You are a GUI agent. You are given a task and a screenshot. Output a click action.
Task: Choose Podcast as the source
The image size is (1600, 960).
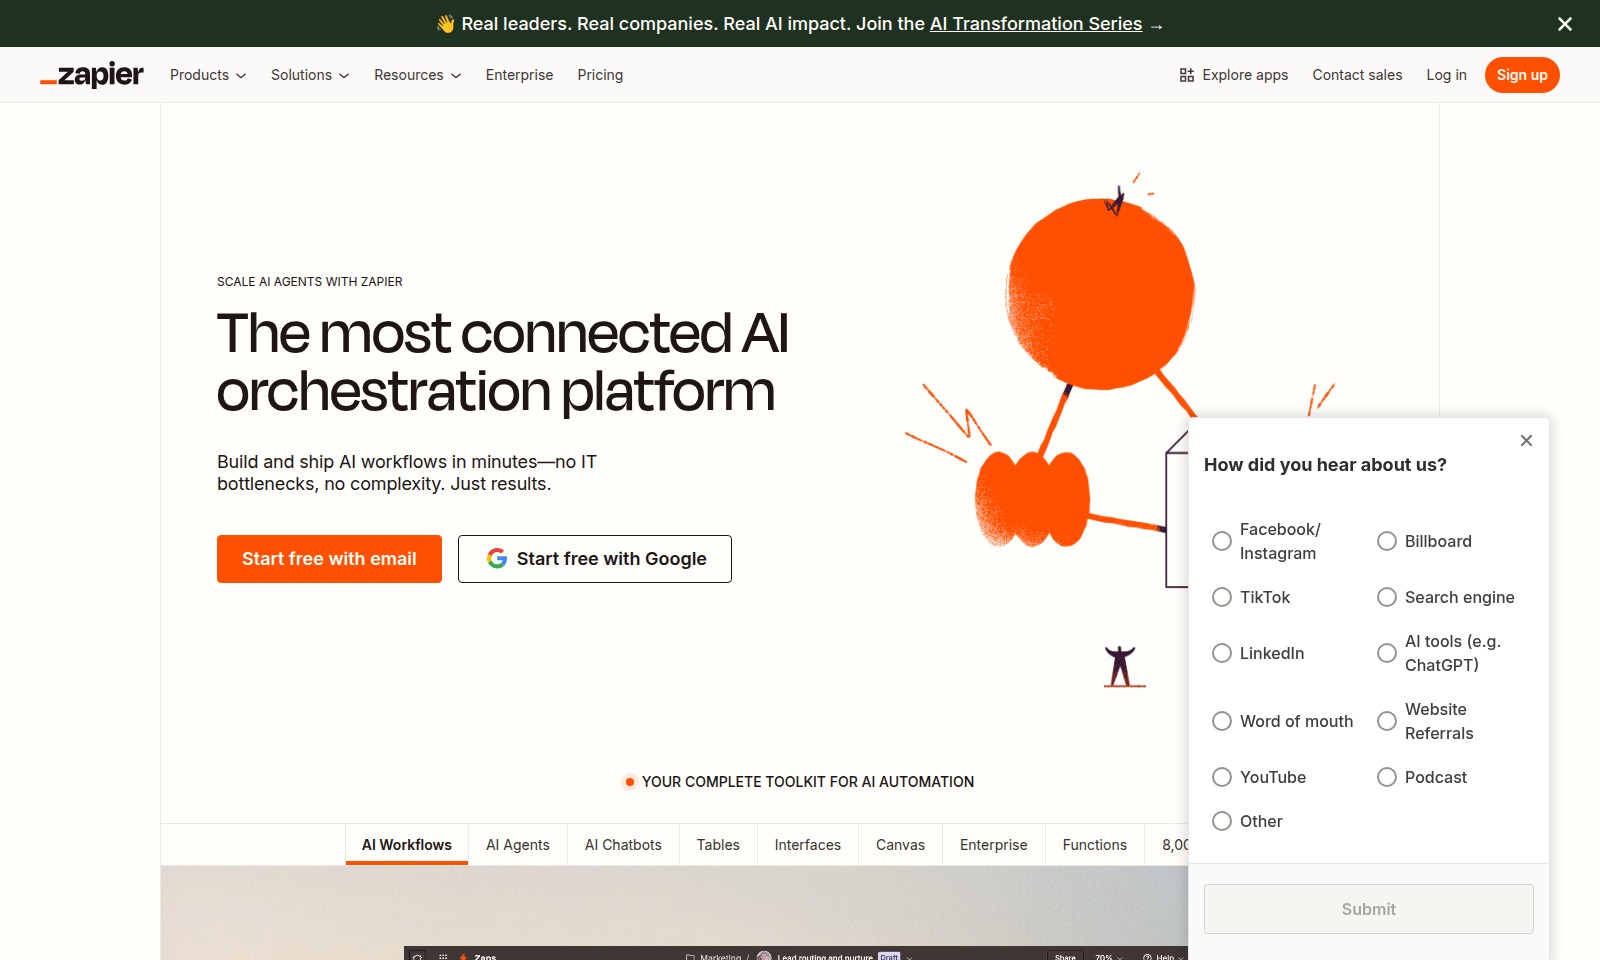tap(1387, 777)
